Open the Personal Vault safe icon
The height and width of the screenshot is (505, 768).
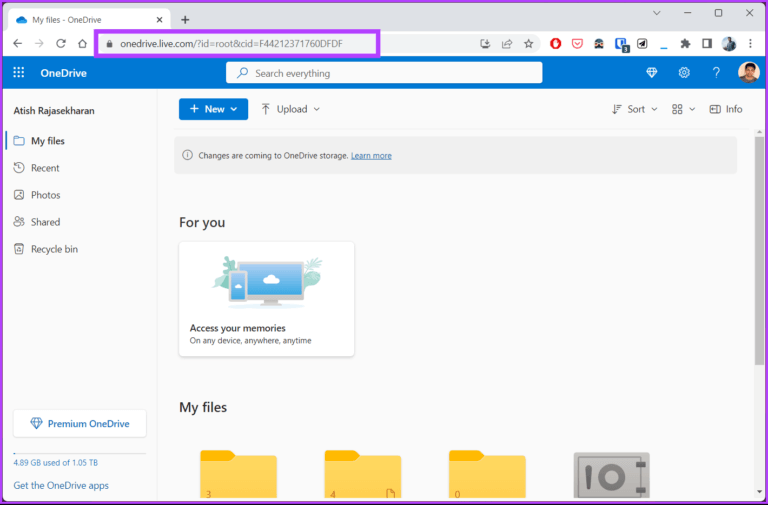tap(611, 475)
